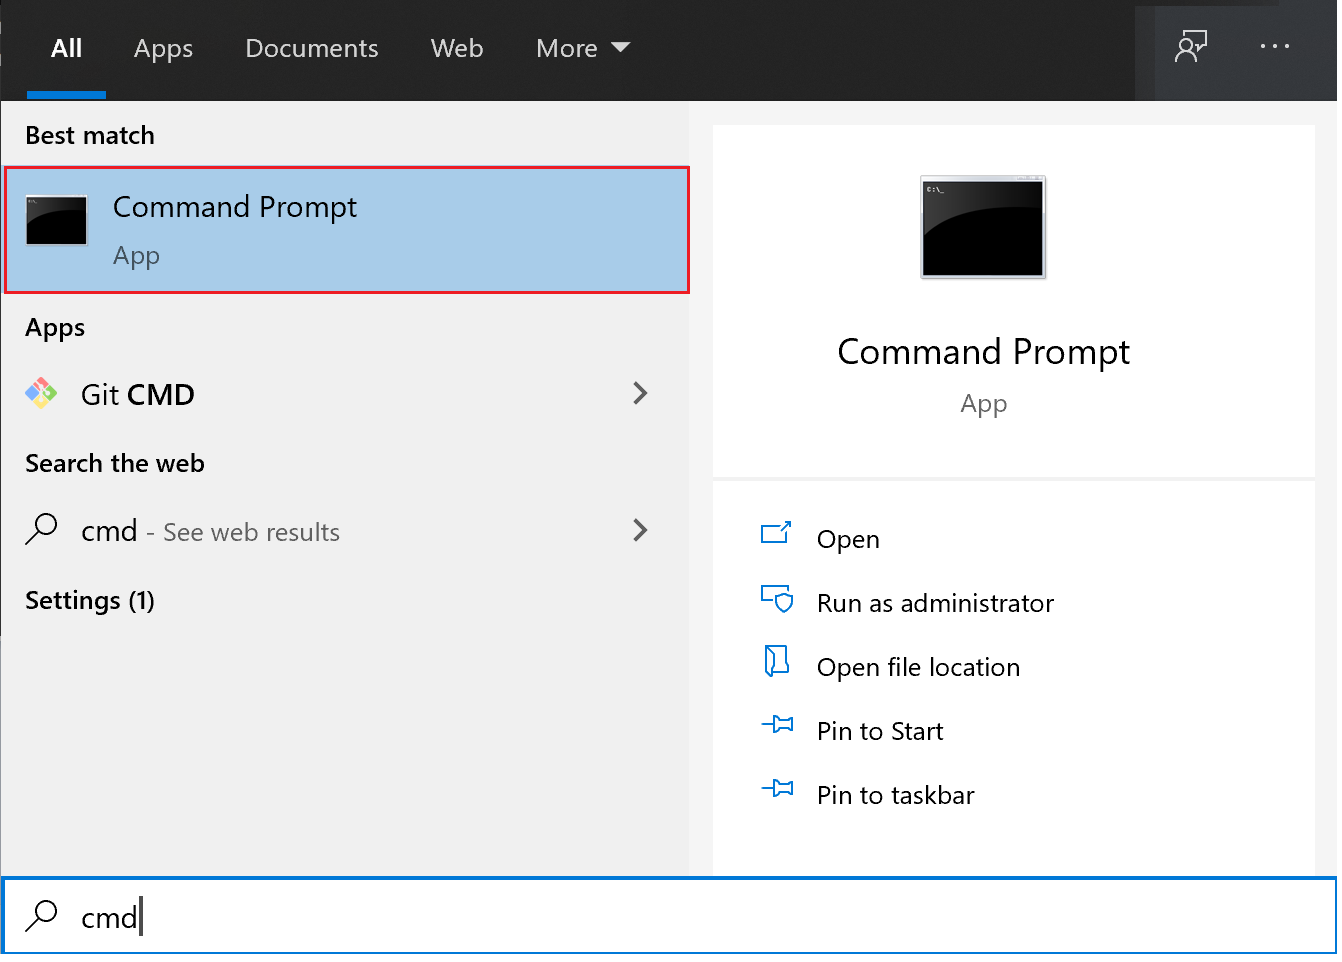Click the magnifier icon beside cmd web result
This screenshot has width=1342, height=962.
click(41, 529)
